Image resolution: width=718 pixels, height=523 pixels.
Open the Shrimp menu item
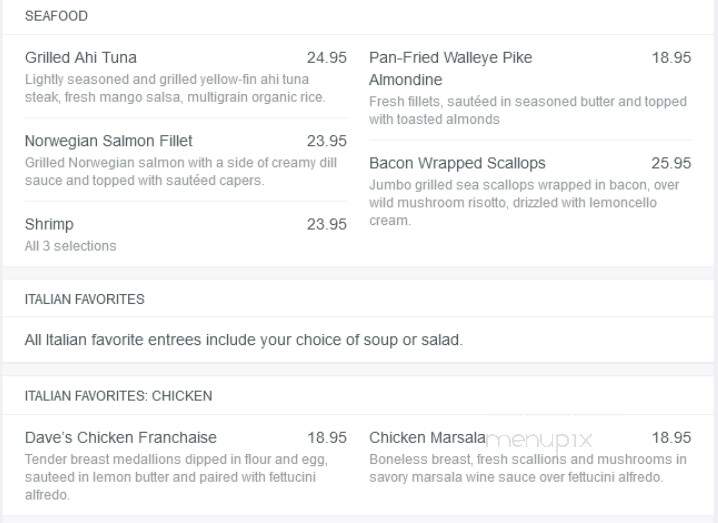49,224
